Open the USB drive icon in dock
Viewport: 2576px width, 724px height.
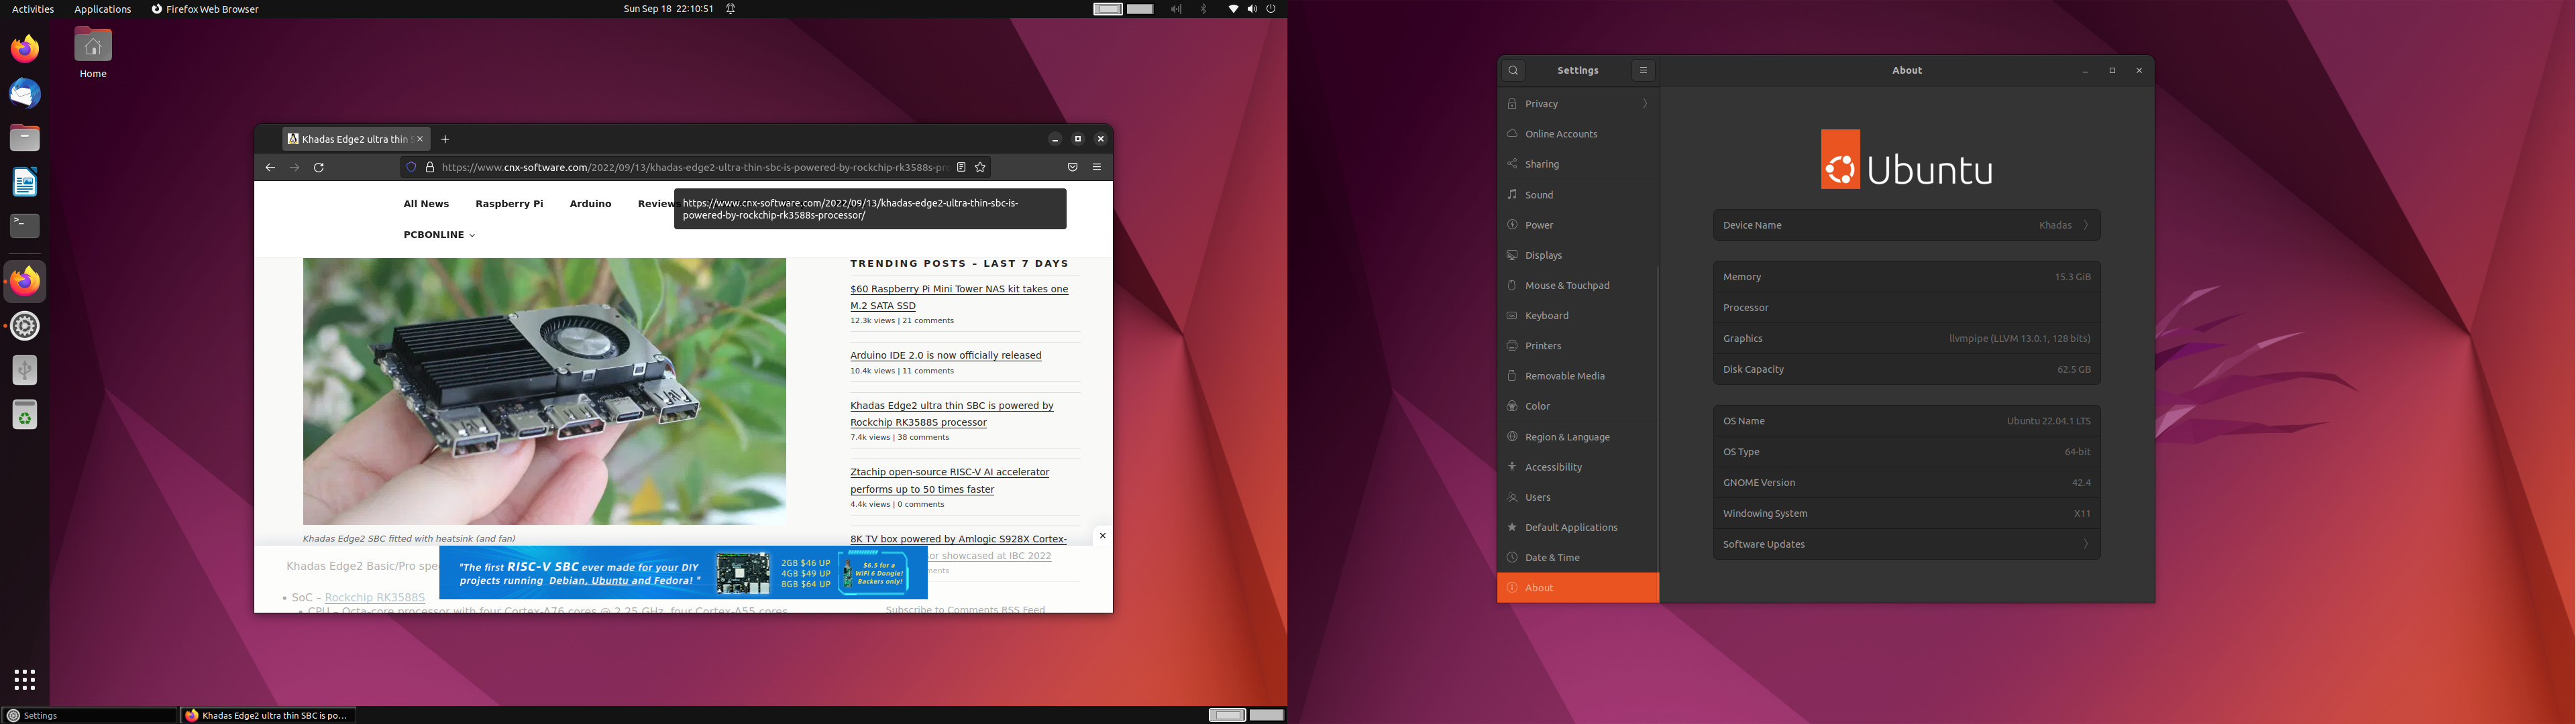pyautogui.click(x=25, y=370)
